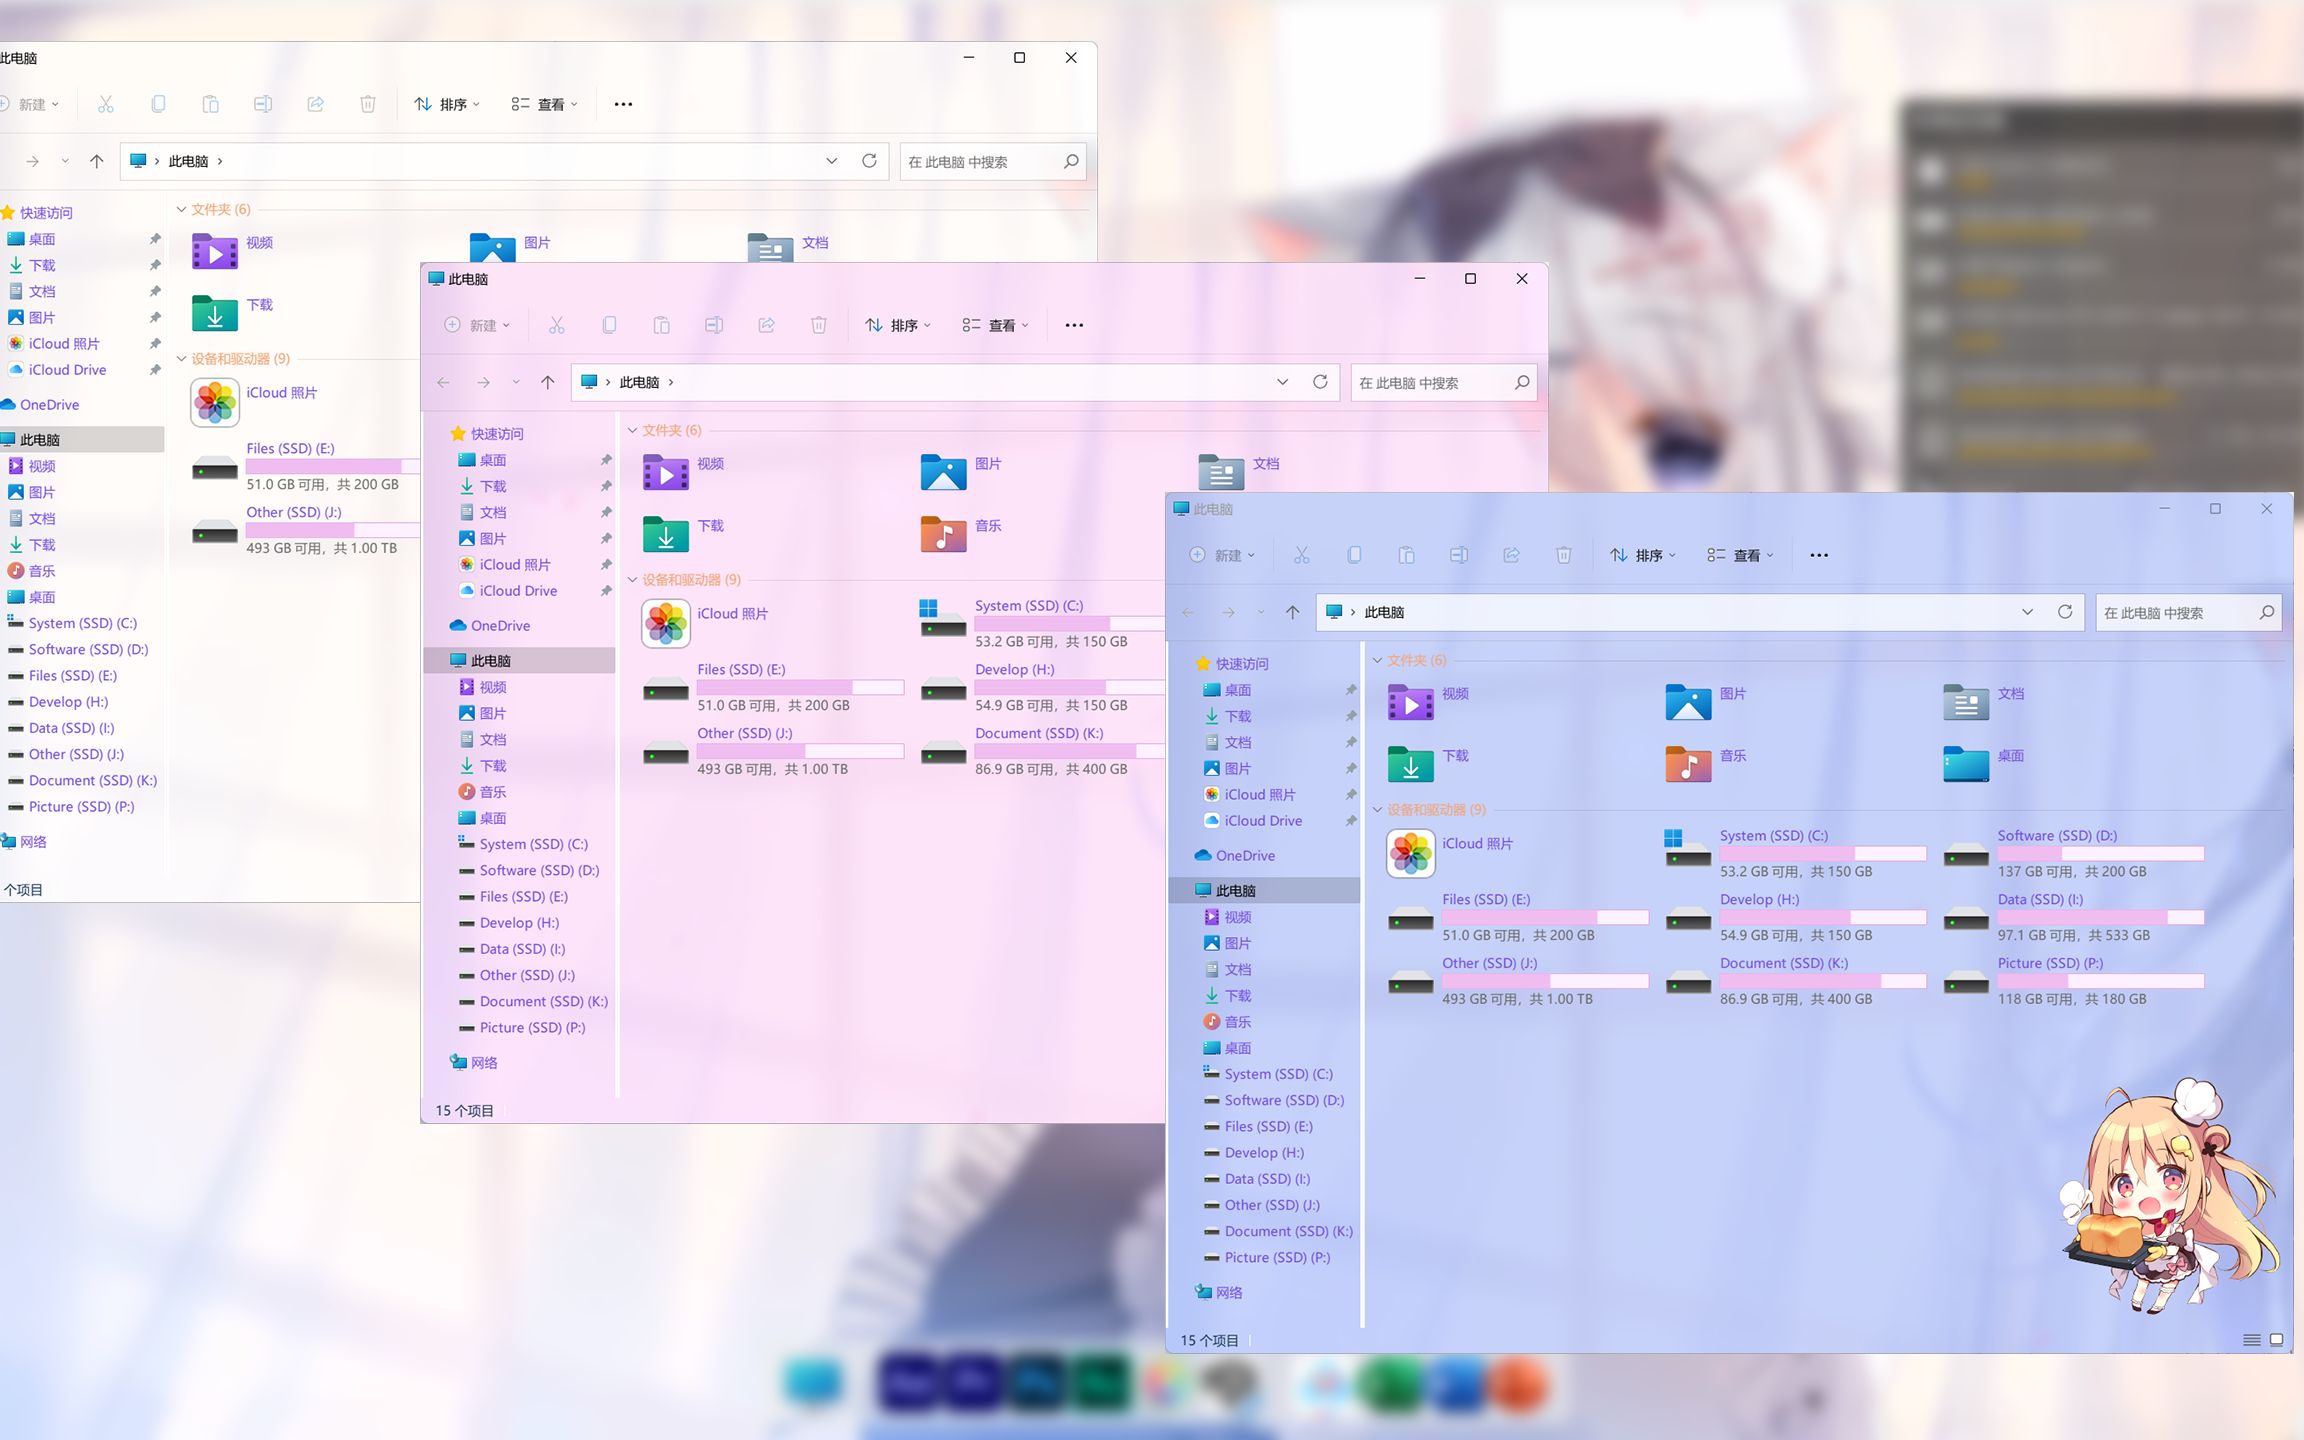Screen dimensions: 2304x1440
Task: Click Share icon in blue window toolbar
Action: (x=1511, y=555)
